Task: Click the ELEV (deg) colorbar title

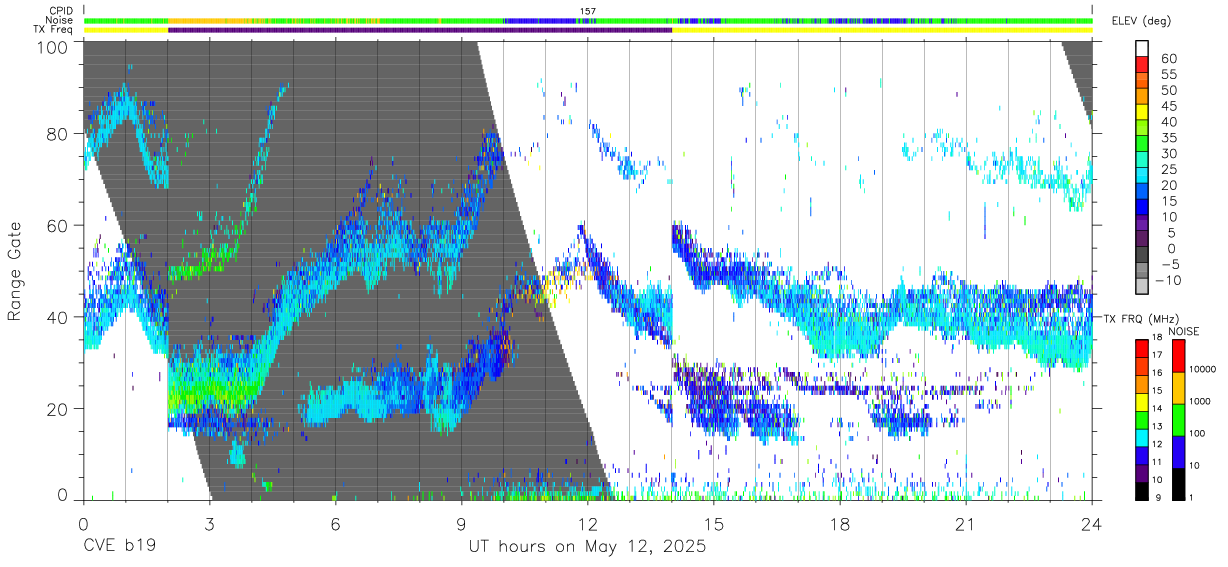Action: point(1140,20)
